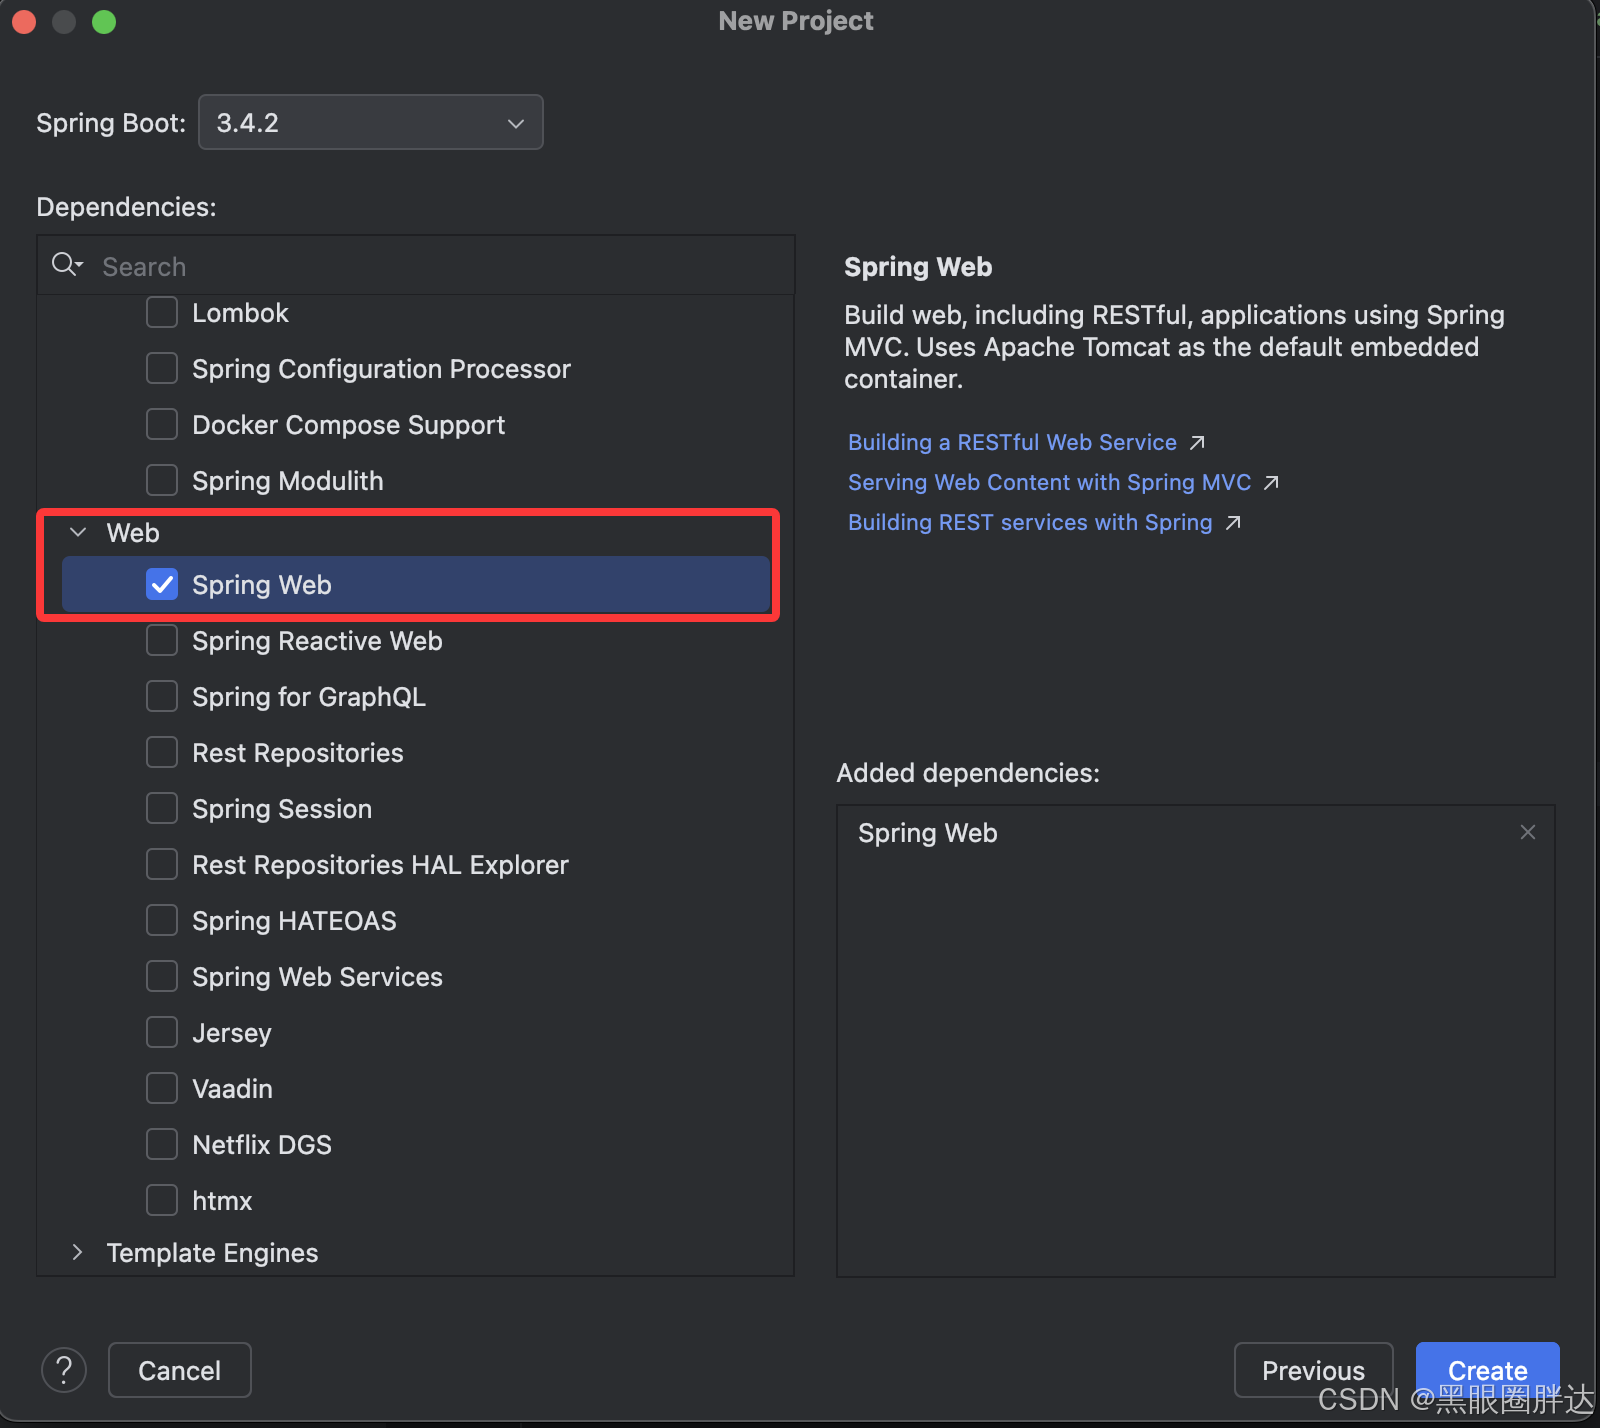Image resolution: width=1600 pixels, height=1428 pixels.
Task: Enable Spring Web Services checkbox
Action: 162,976
